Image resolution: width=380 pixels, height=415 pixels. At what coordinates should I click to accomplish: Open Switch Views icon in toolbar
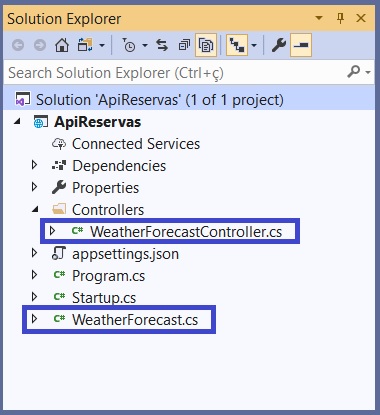pyautogui.click(x=85, y=45)
